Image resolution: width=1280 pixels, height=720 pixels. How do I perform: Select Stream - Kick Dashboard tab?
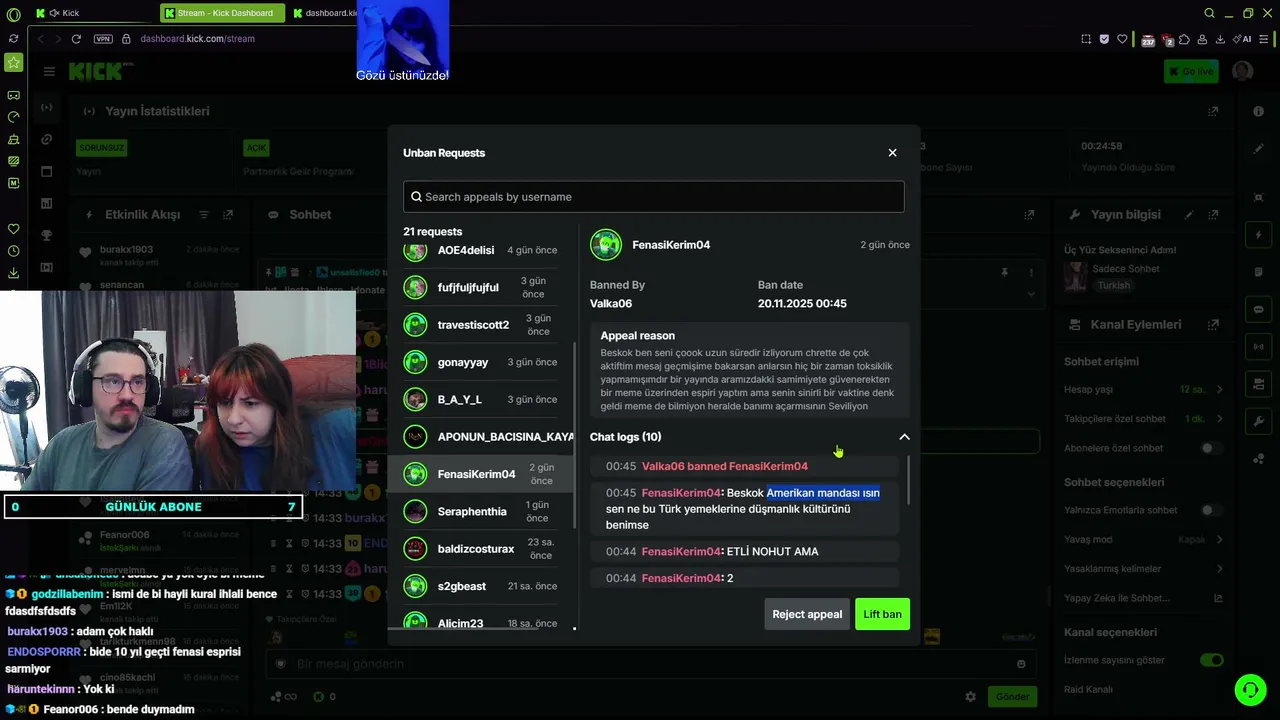[222, 13]
